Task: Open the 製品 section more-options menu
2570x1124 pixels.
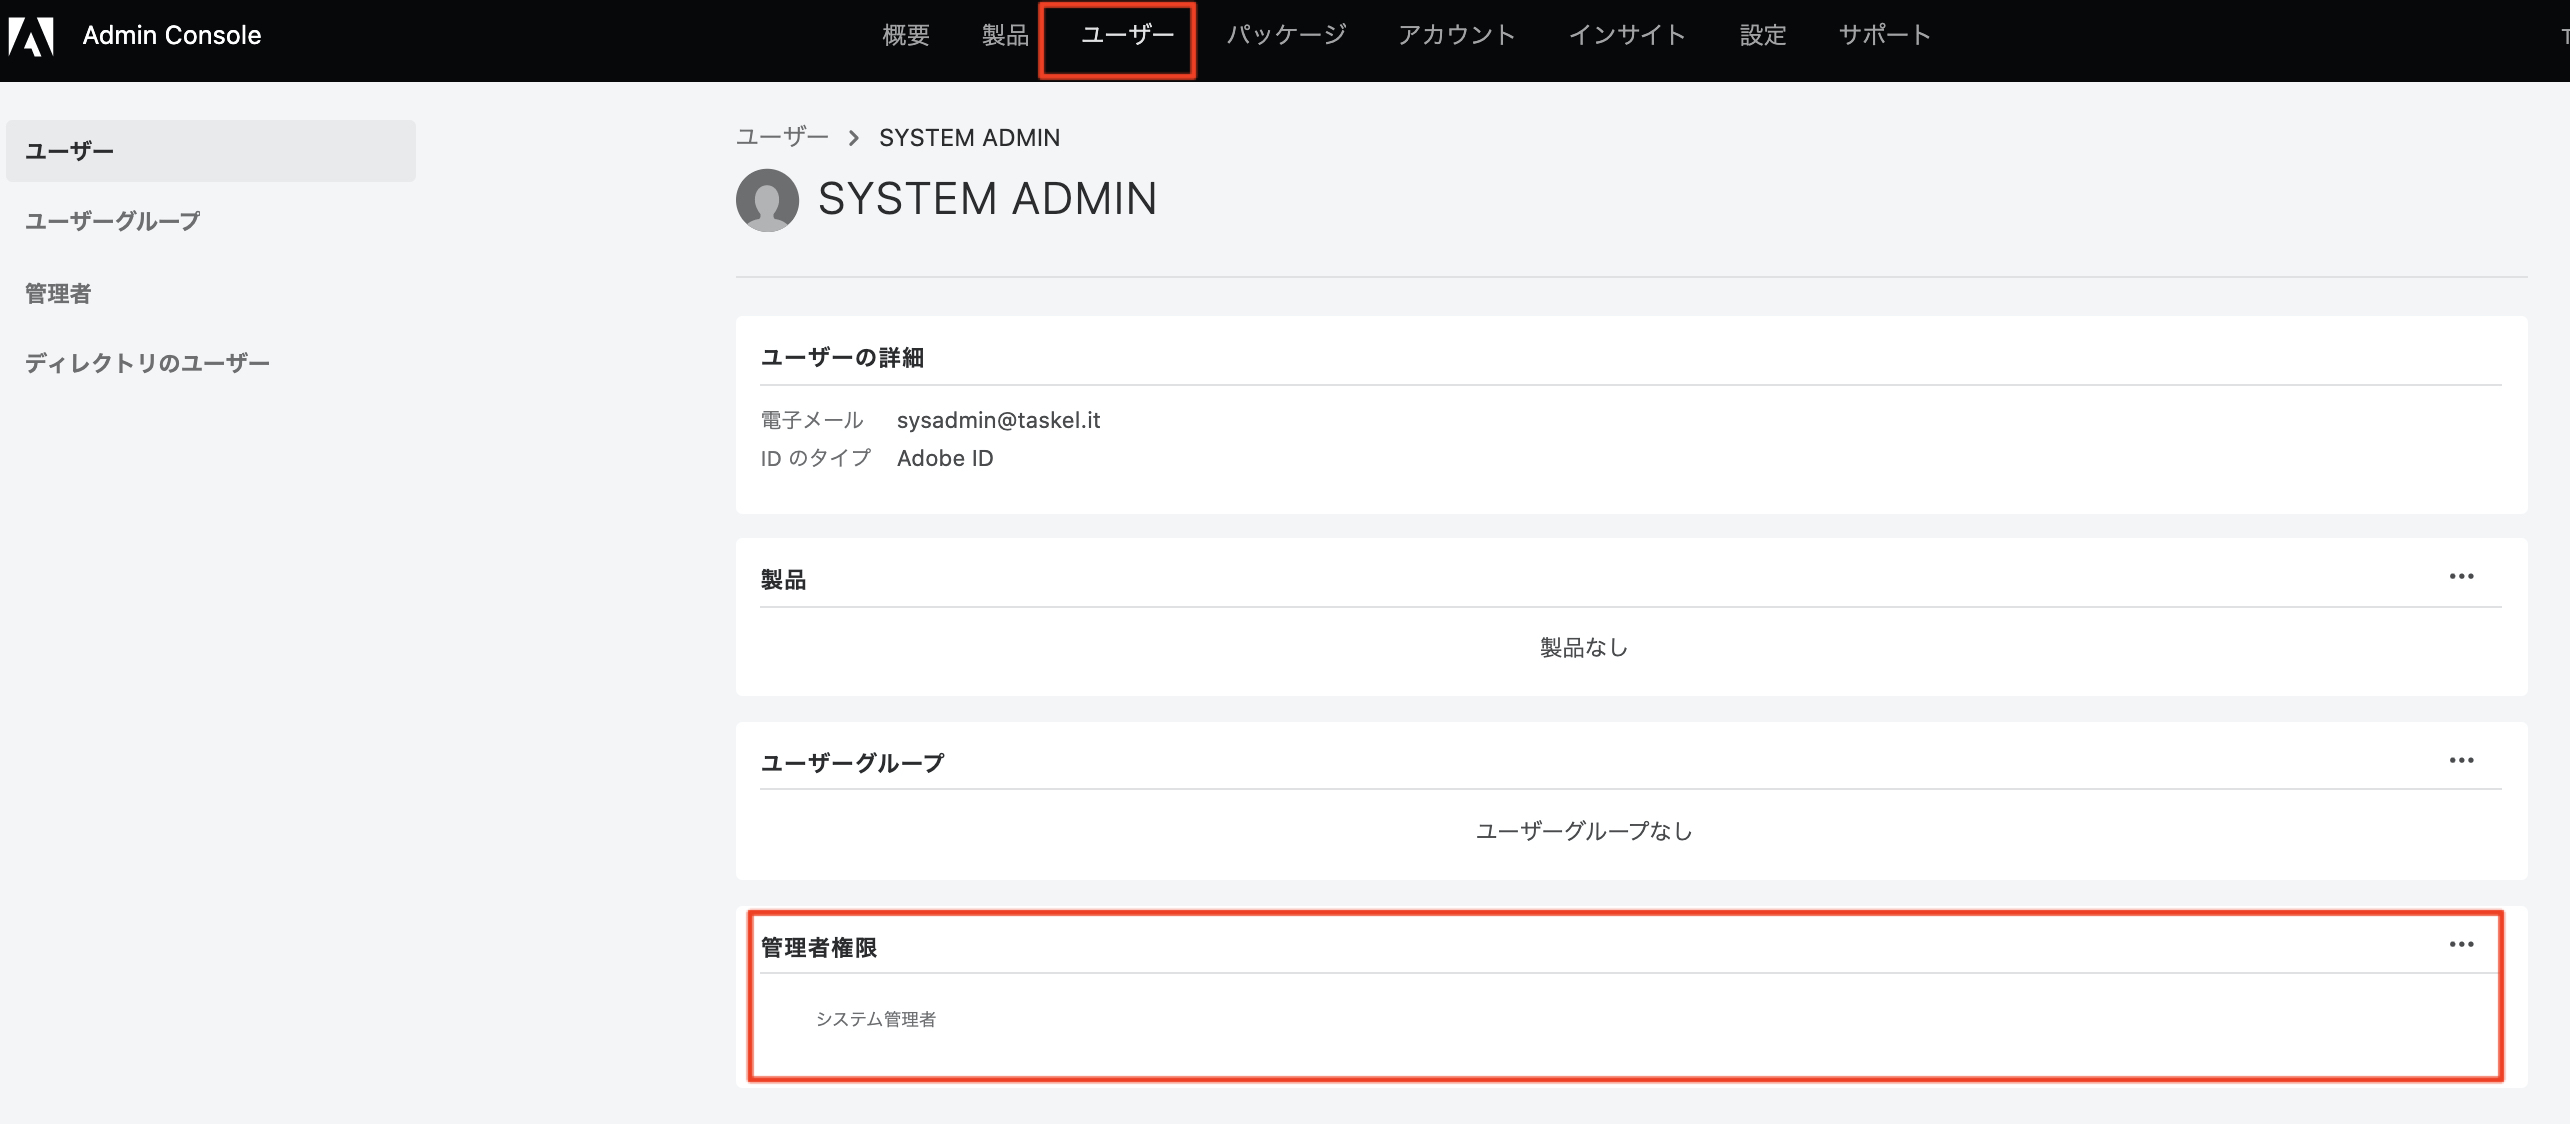Action: point(2461,576)
